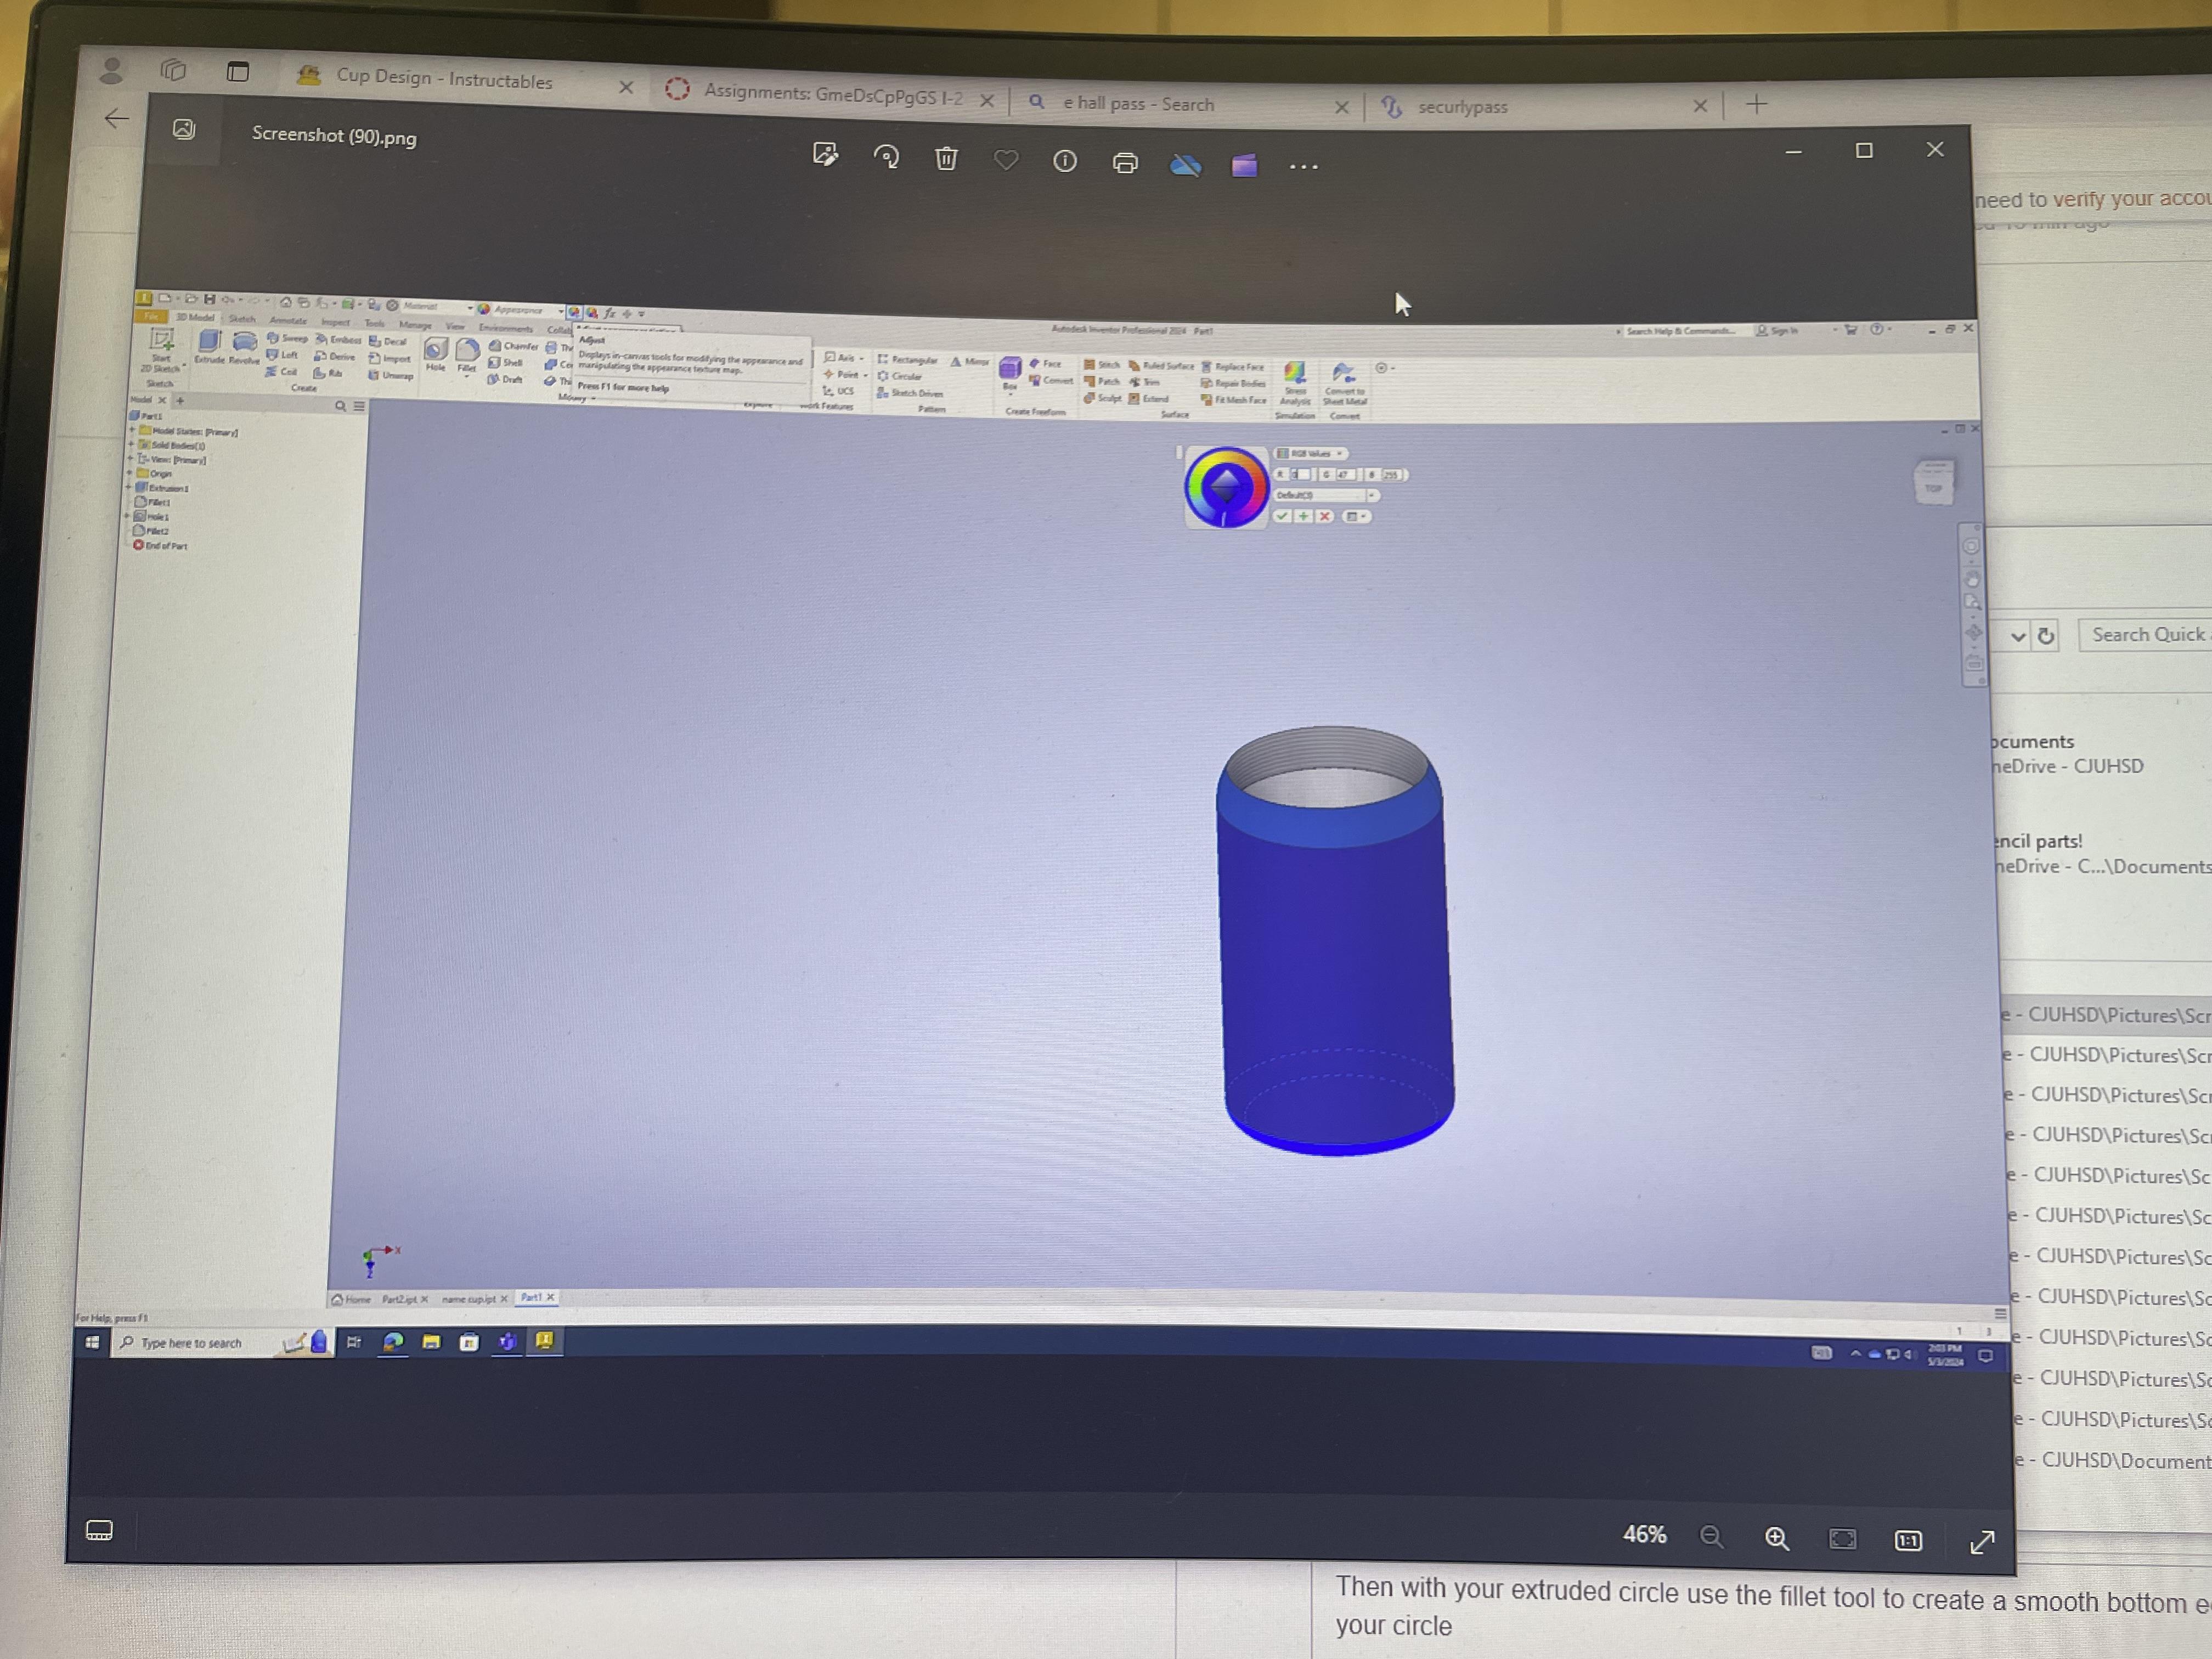
Task: Confirm color change with green checkmark
Action: click(1282, 516)
